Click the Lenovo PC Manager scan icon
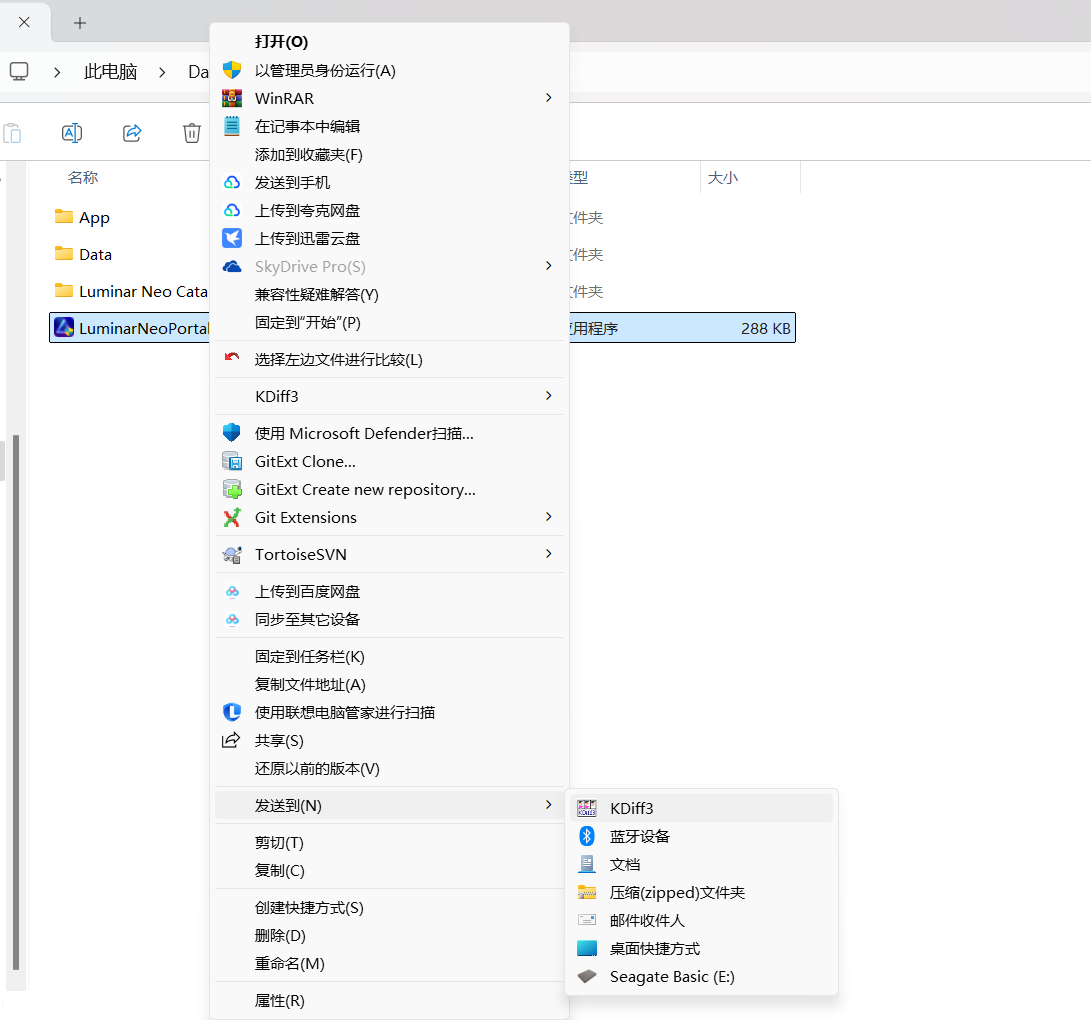This screenshot has width=1091, height=1020. click(232, 712)
